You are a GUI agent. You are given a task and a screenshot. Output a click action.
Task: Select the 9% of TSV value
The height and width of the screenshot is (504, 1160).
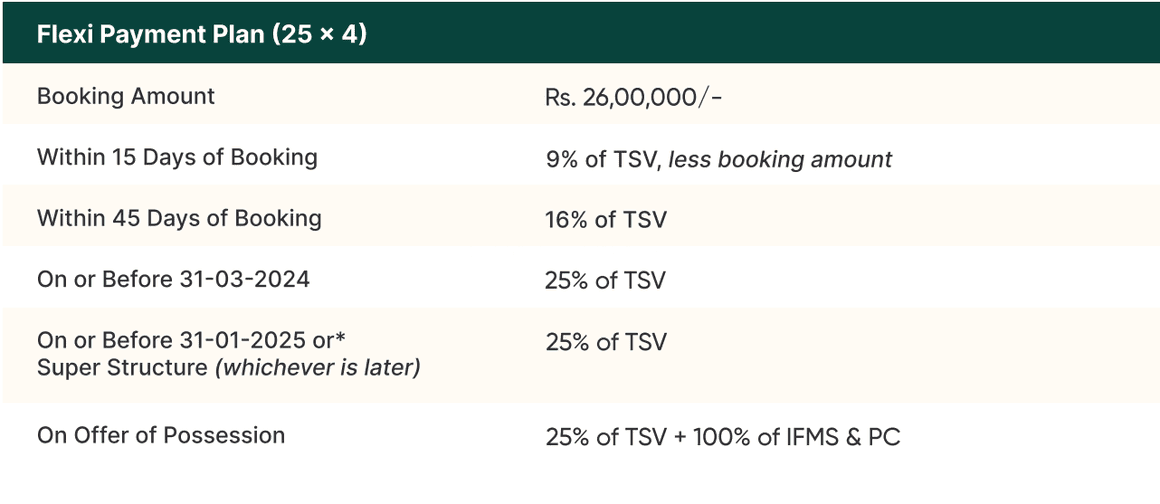603,159
